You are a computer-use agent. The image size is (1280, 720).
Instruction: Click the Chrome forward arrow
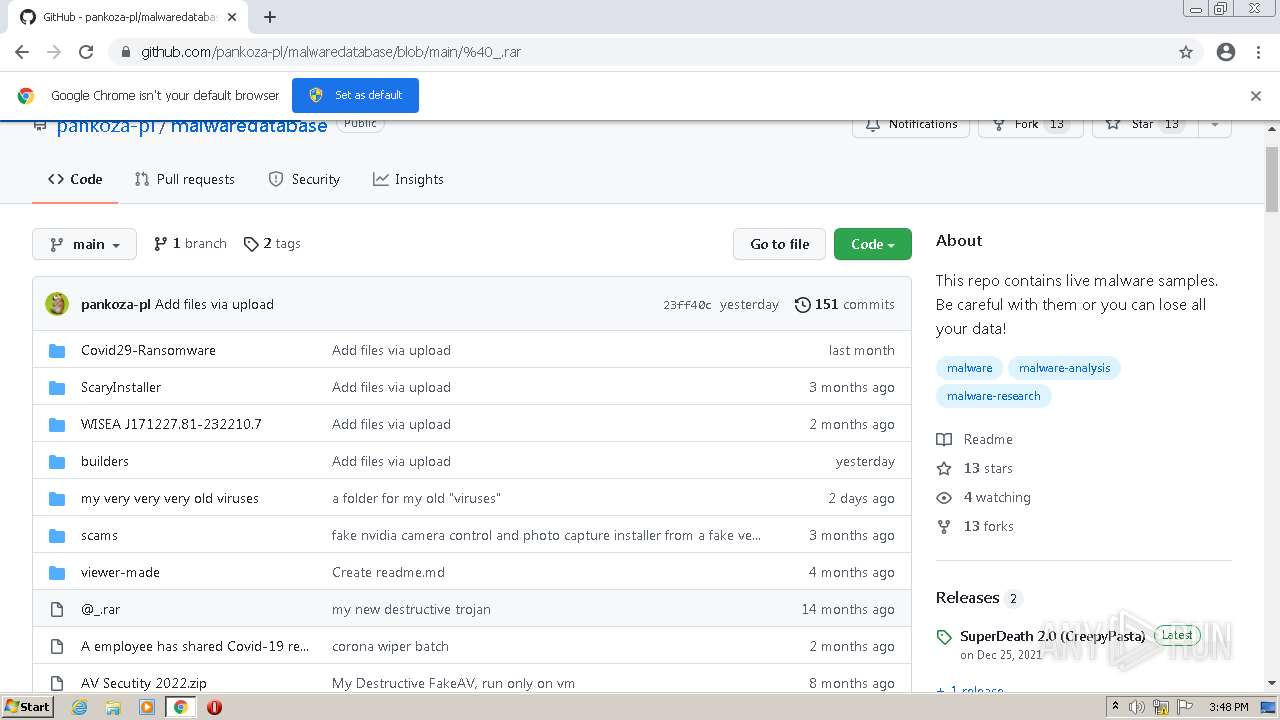54,52
